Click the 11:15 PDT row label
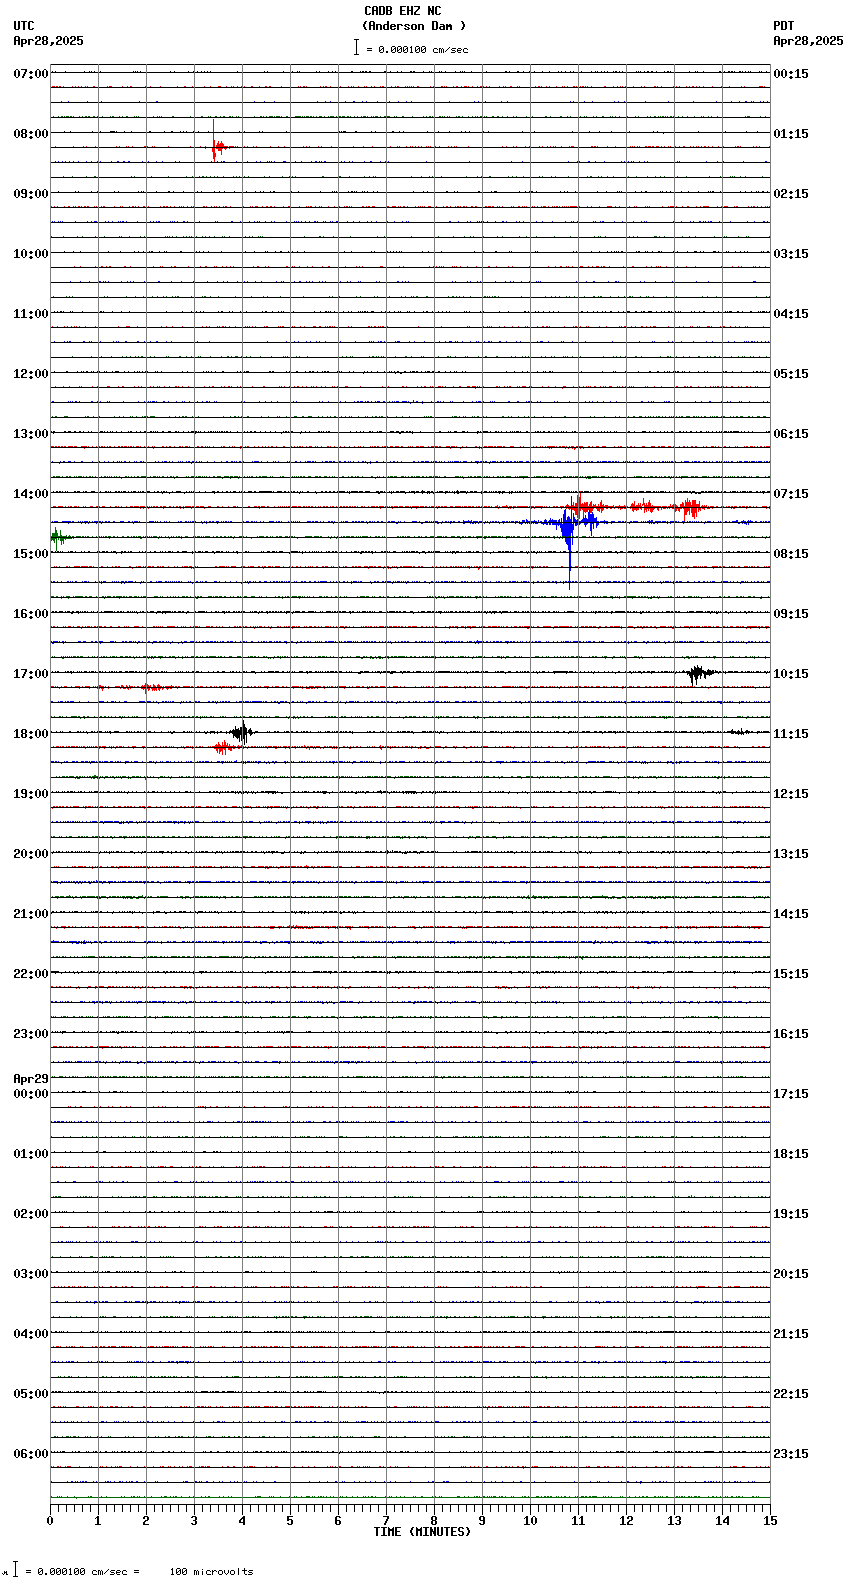Viewport: 850px width, 1584px height. click(791, 734)
